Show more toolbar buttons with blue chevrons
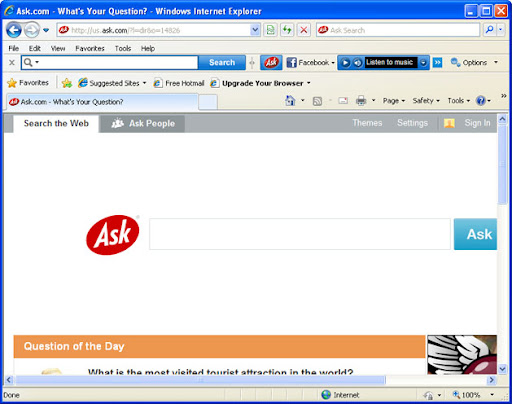 [x=437, y=62]
